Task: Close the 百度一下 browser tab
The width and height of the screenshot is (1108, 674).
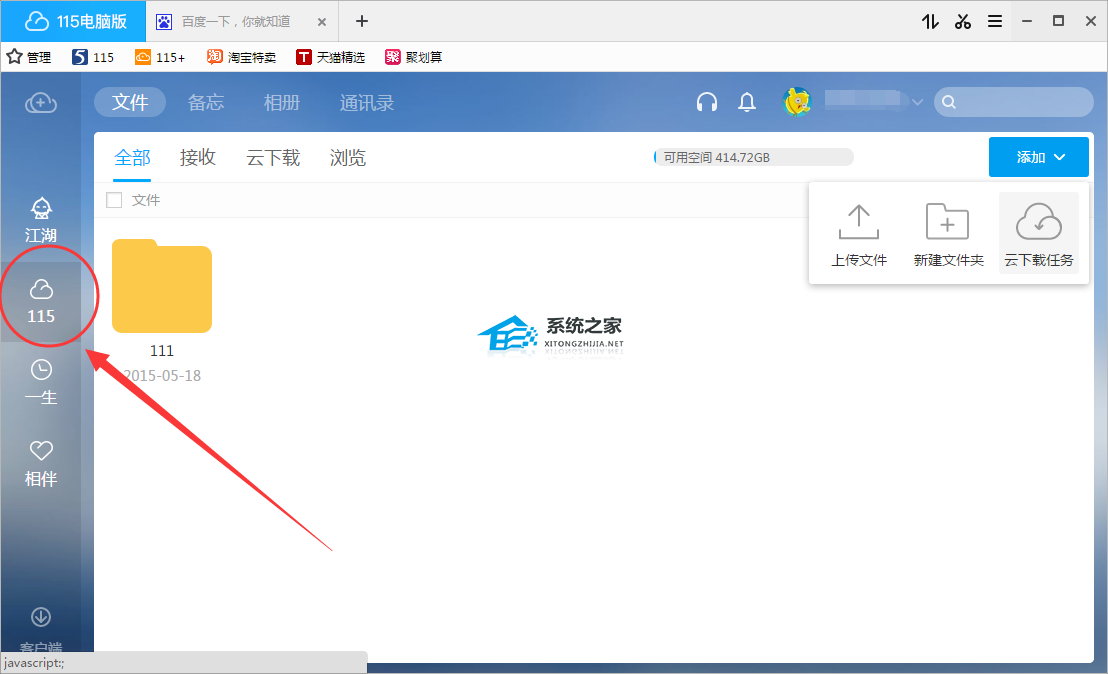Action: (322, 22)
